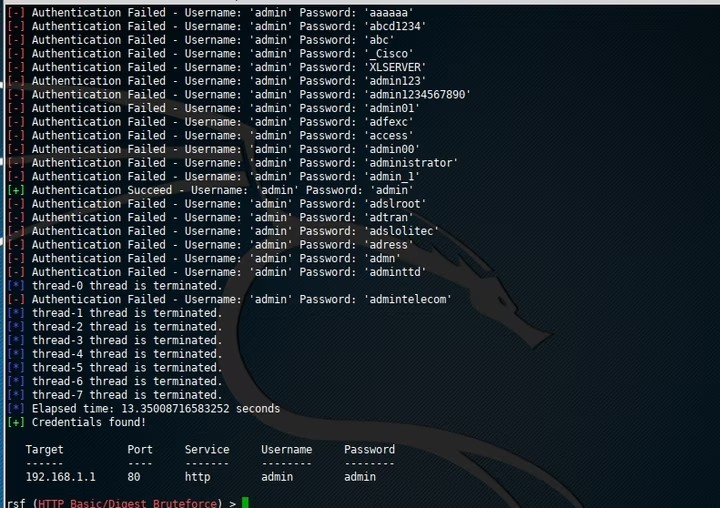Click 'thread-7 thread is terminated.' line

[x=127, y=395]
